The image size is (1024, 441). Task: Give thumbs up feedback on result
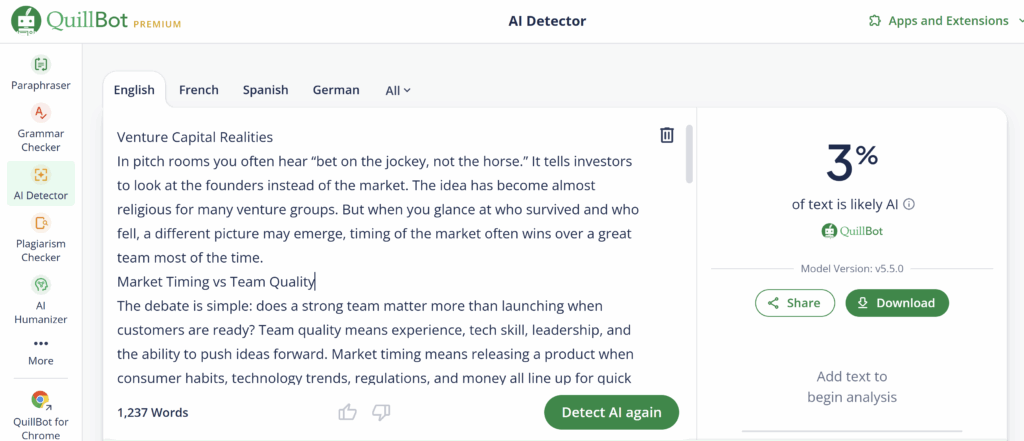click(347, 412)
